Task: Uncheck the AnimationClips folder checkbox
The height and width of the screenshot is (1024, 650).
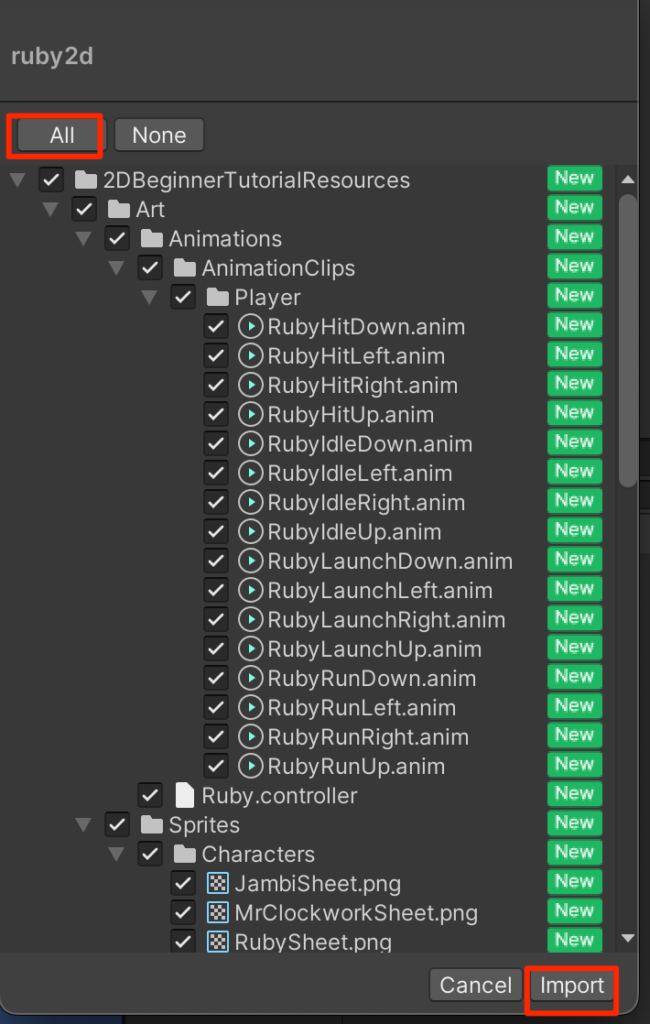Action: (150, 268)
